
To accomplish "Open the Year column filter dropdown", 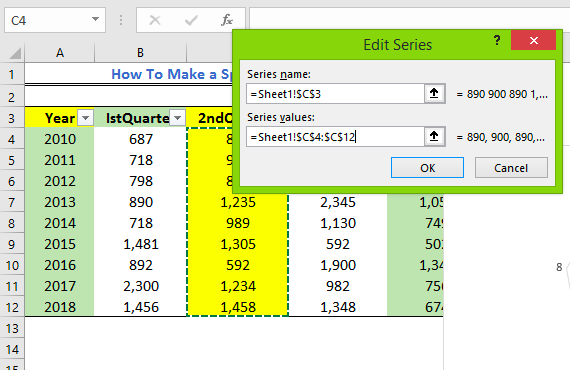I will pyautogui.click(x=86, y=118).
